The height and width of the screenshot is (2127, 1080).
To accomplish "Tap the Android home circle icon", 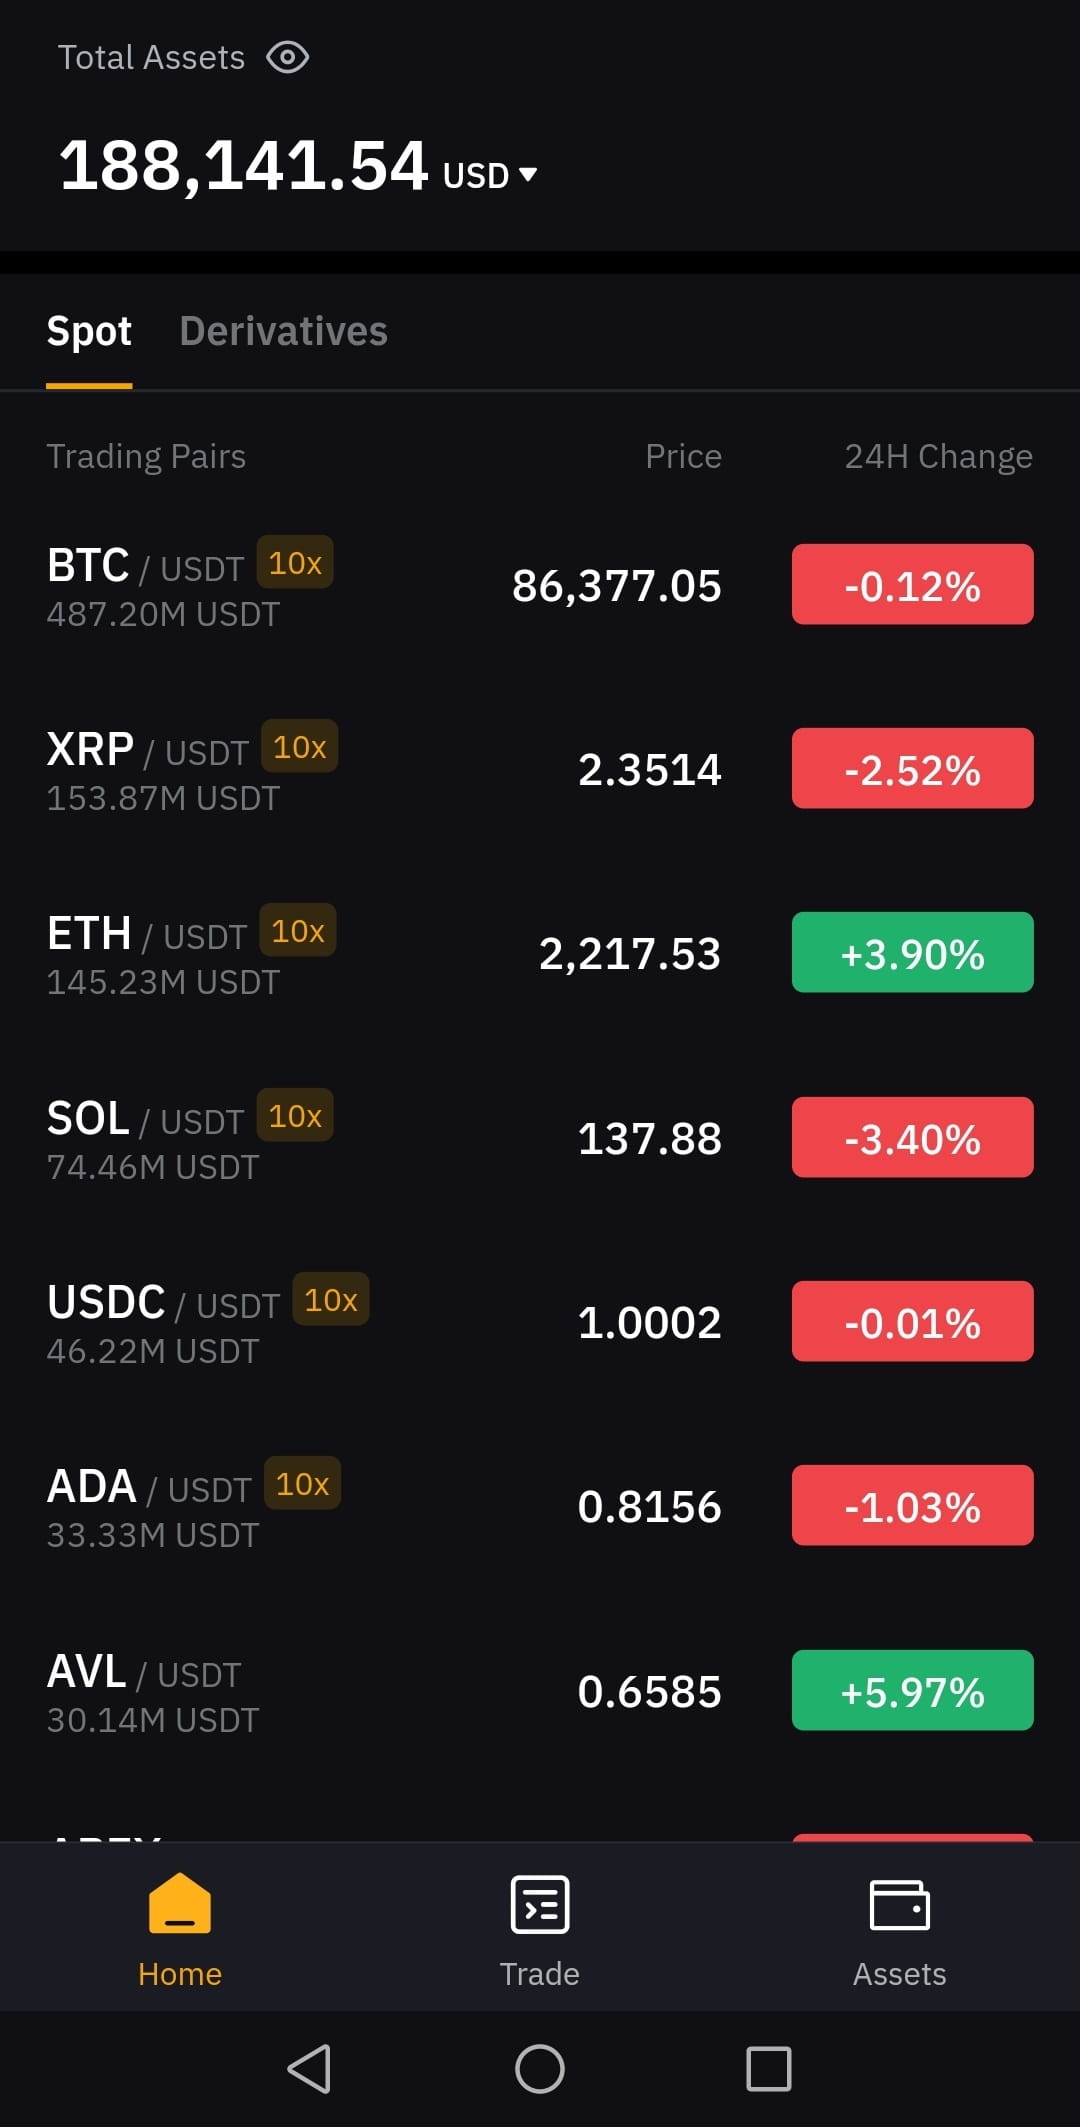I will pyautogui.click(x=540, y=2068).
